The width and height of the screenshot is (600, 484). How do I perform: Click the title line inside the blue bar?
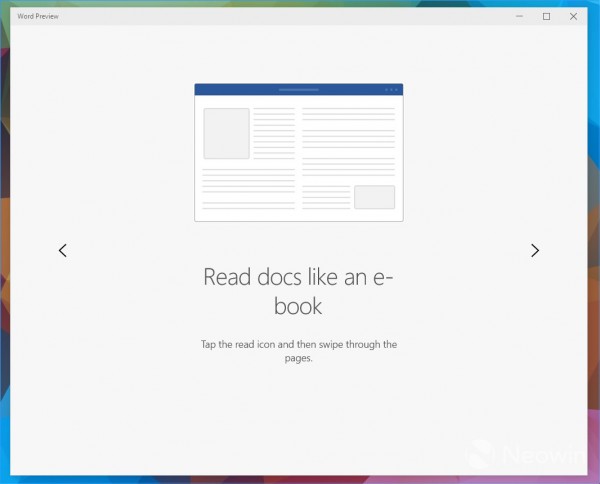[298, 89]
